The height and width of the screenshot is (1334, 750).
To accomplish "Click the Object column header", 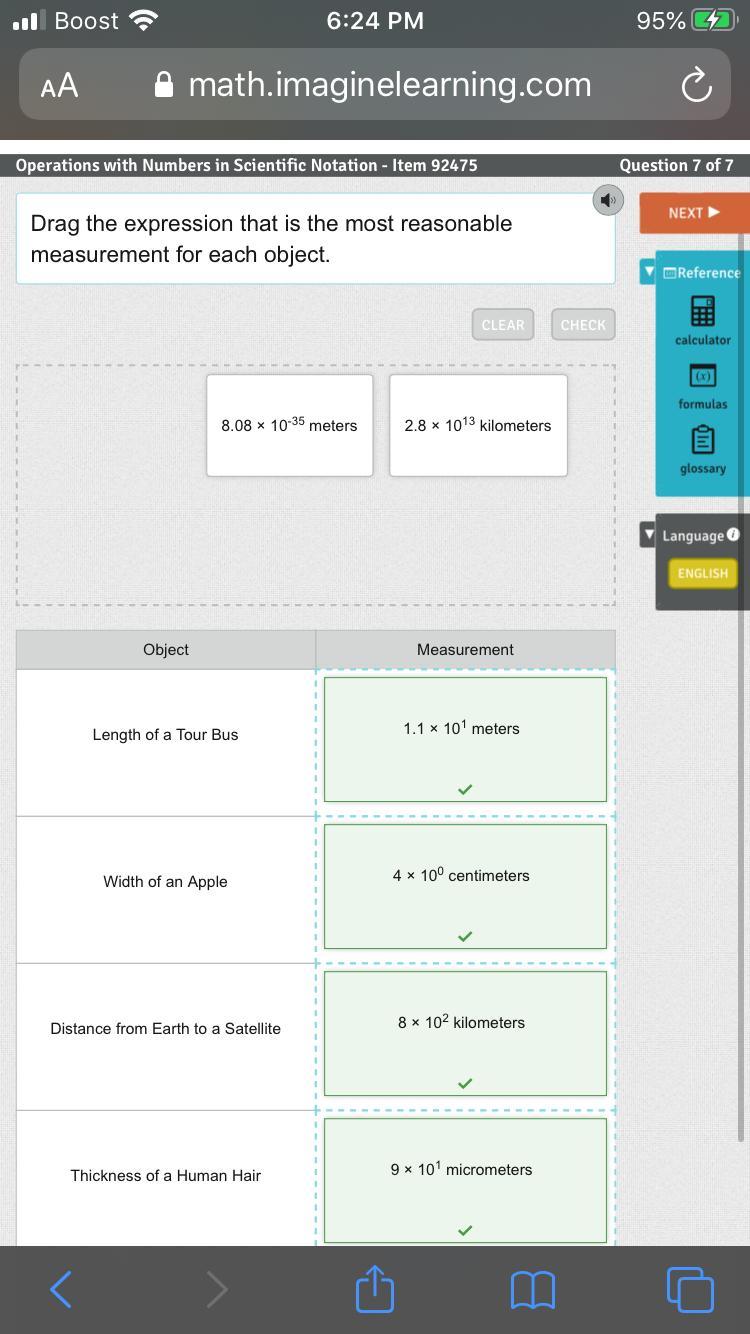I will click(166, 650).
